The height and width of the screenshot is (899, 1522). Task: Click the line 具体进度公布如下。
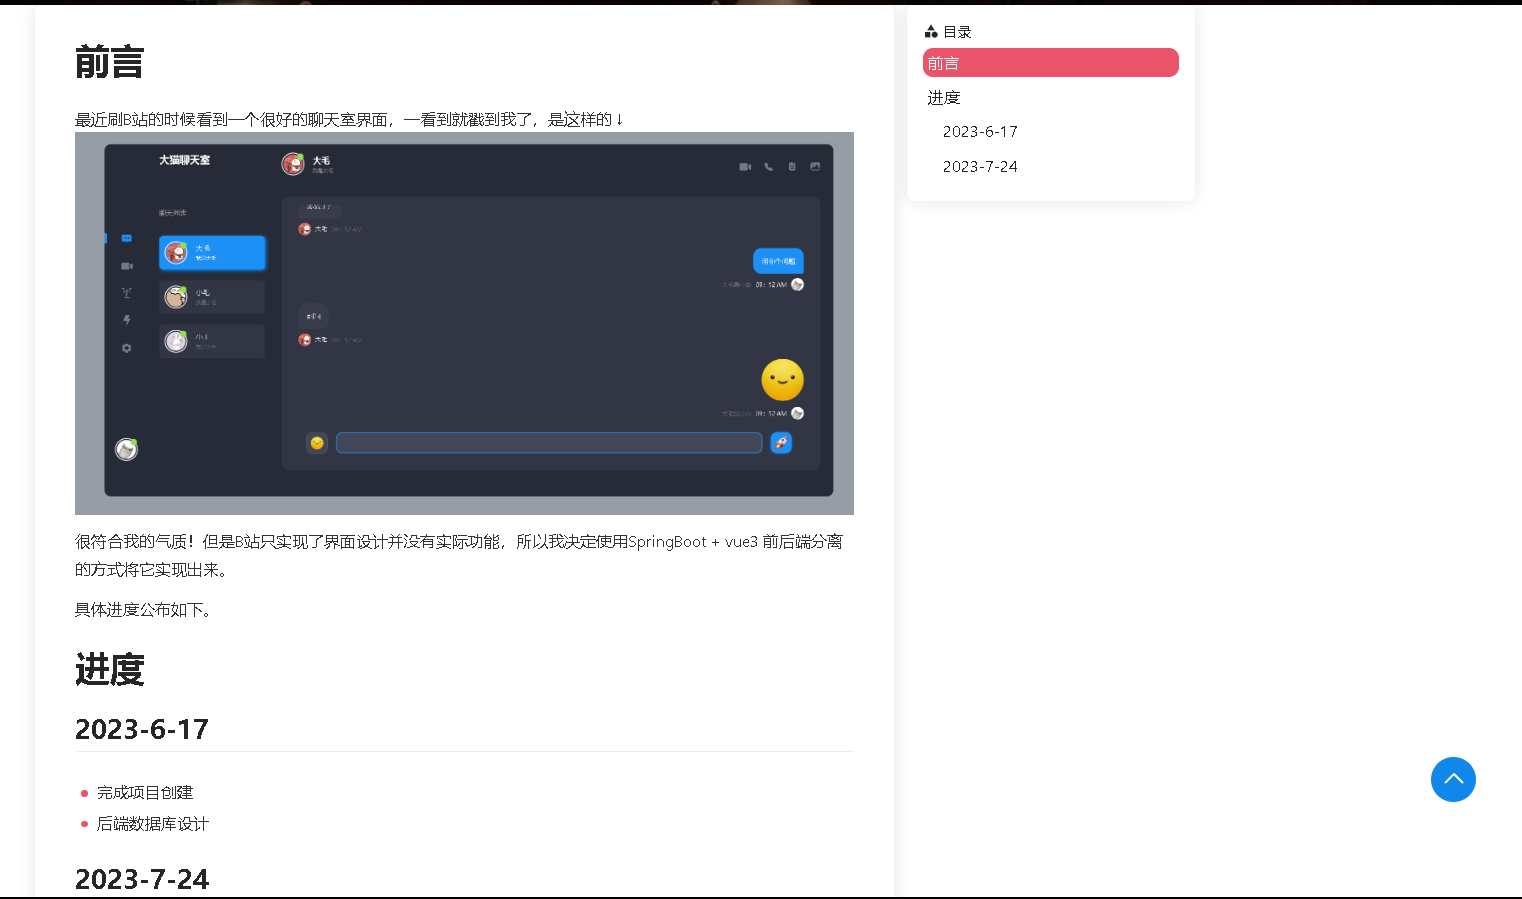[x=144, y=609]
